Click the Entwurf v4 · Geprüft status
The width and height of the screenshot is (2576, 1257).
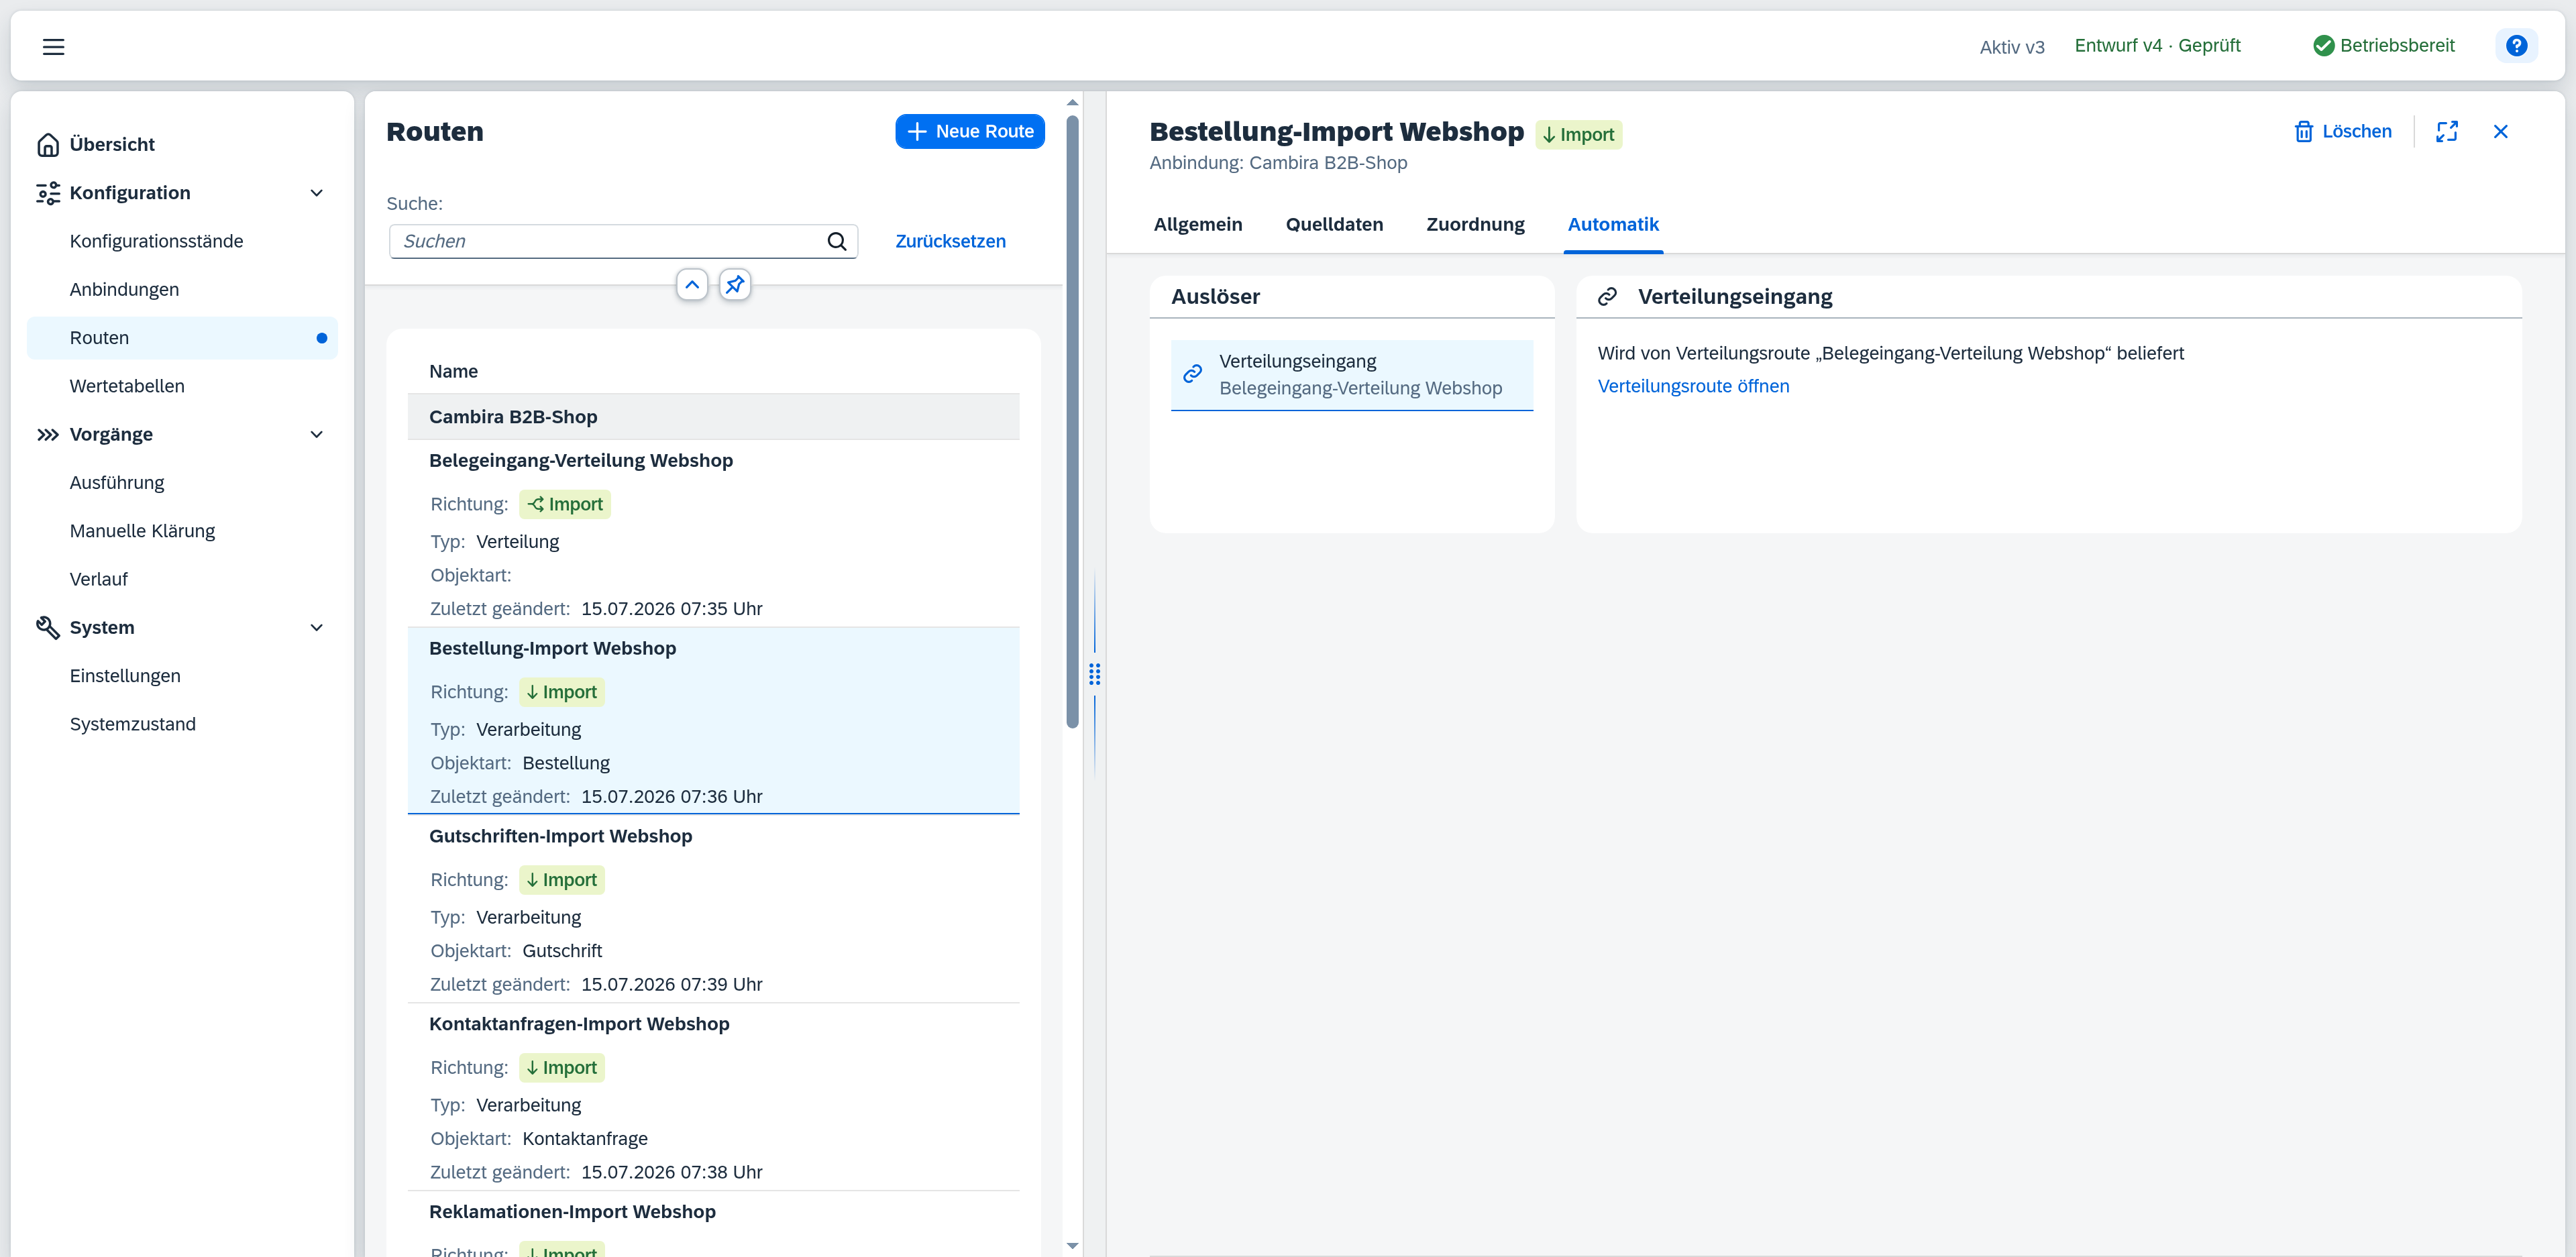pyautogui.click(x=2157, y=46)
